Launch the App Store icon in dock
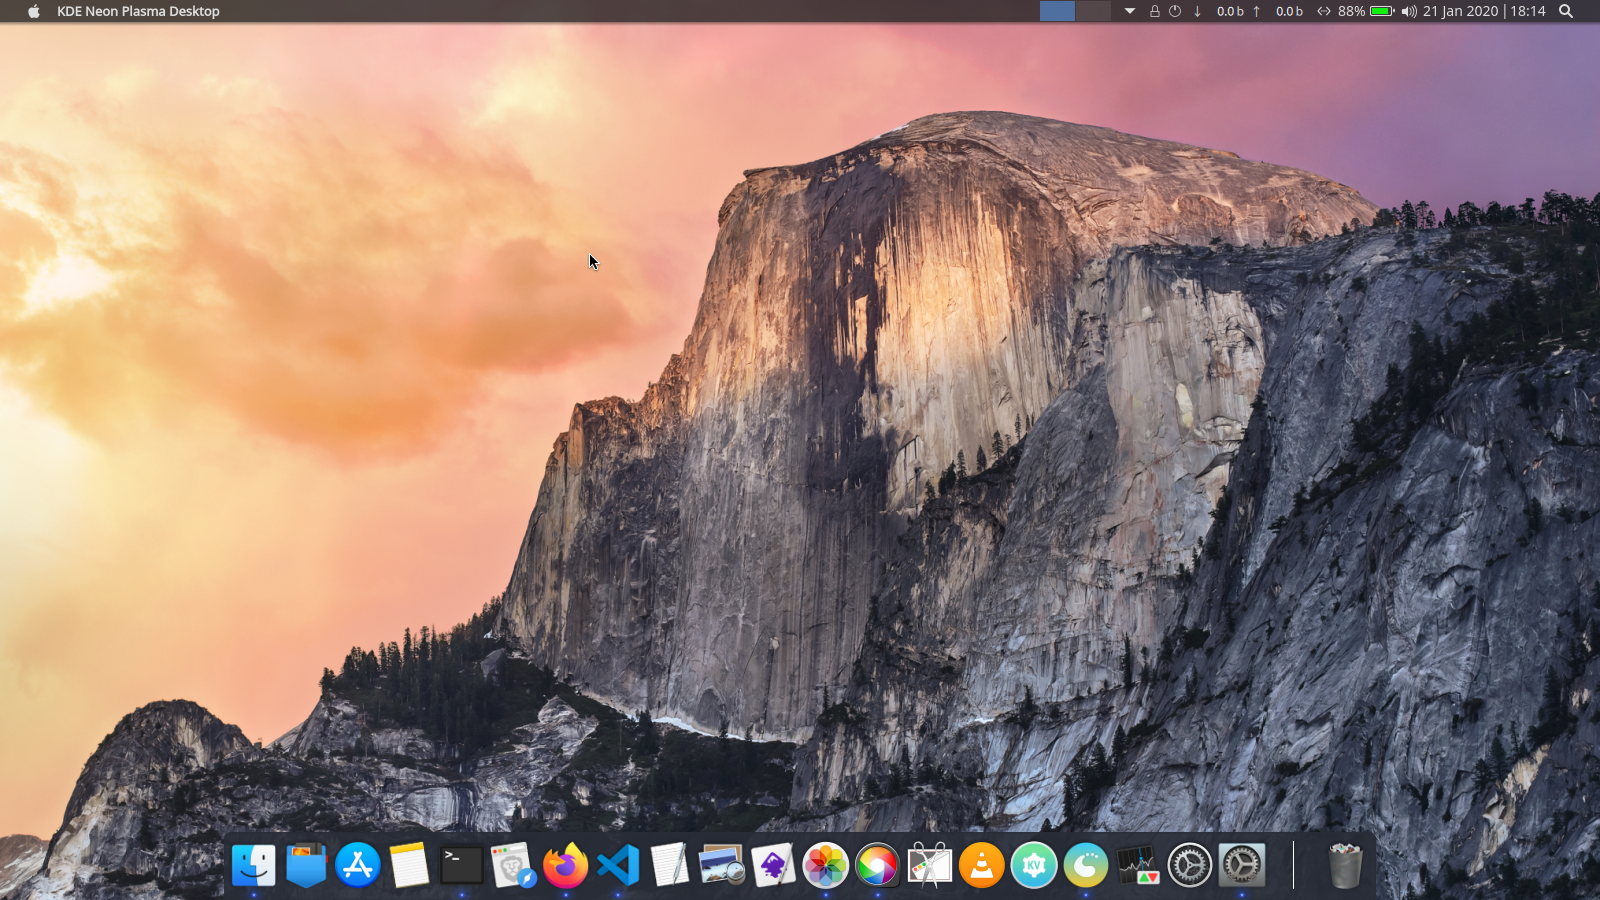This screenshot has width=1600, height=900. pos(358,865)
